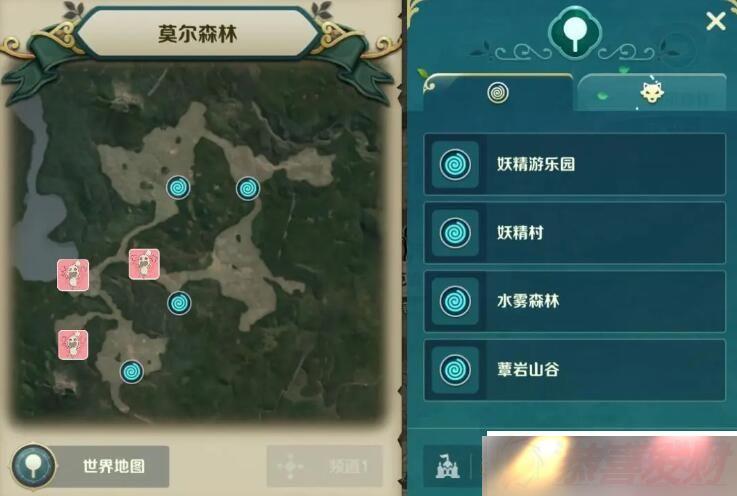Image resolution: width=737 pixels, height=496 pixels.
Task: Close the map panel with the X
Action: pos(715,21)
